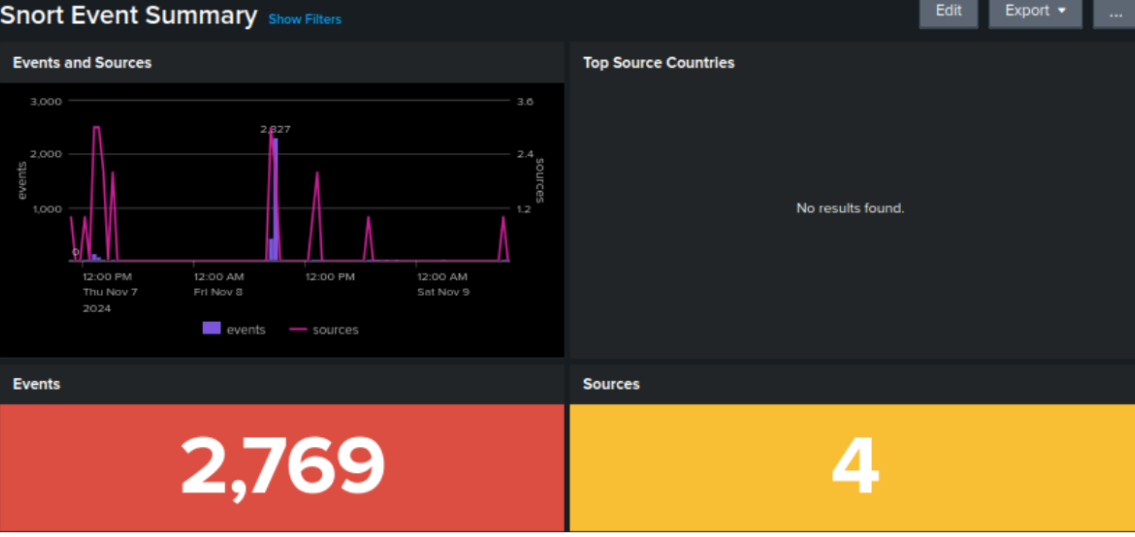Click the tall purple events bar

(x=275, y=199)
